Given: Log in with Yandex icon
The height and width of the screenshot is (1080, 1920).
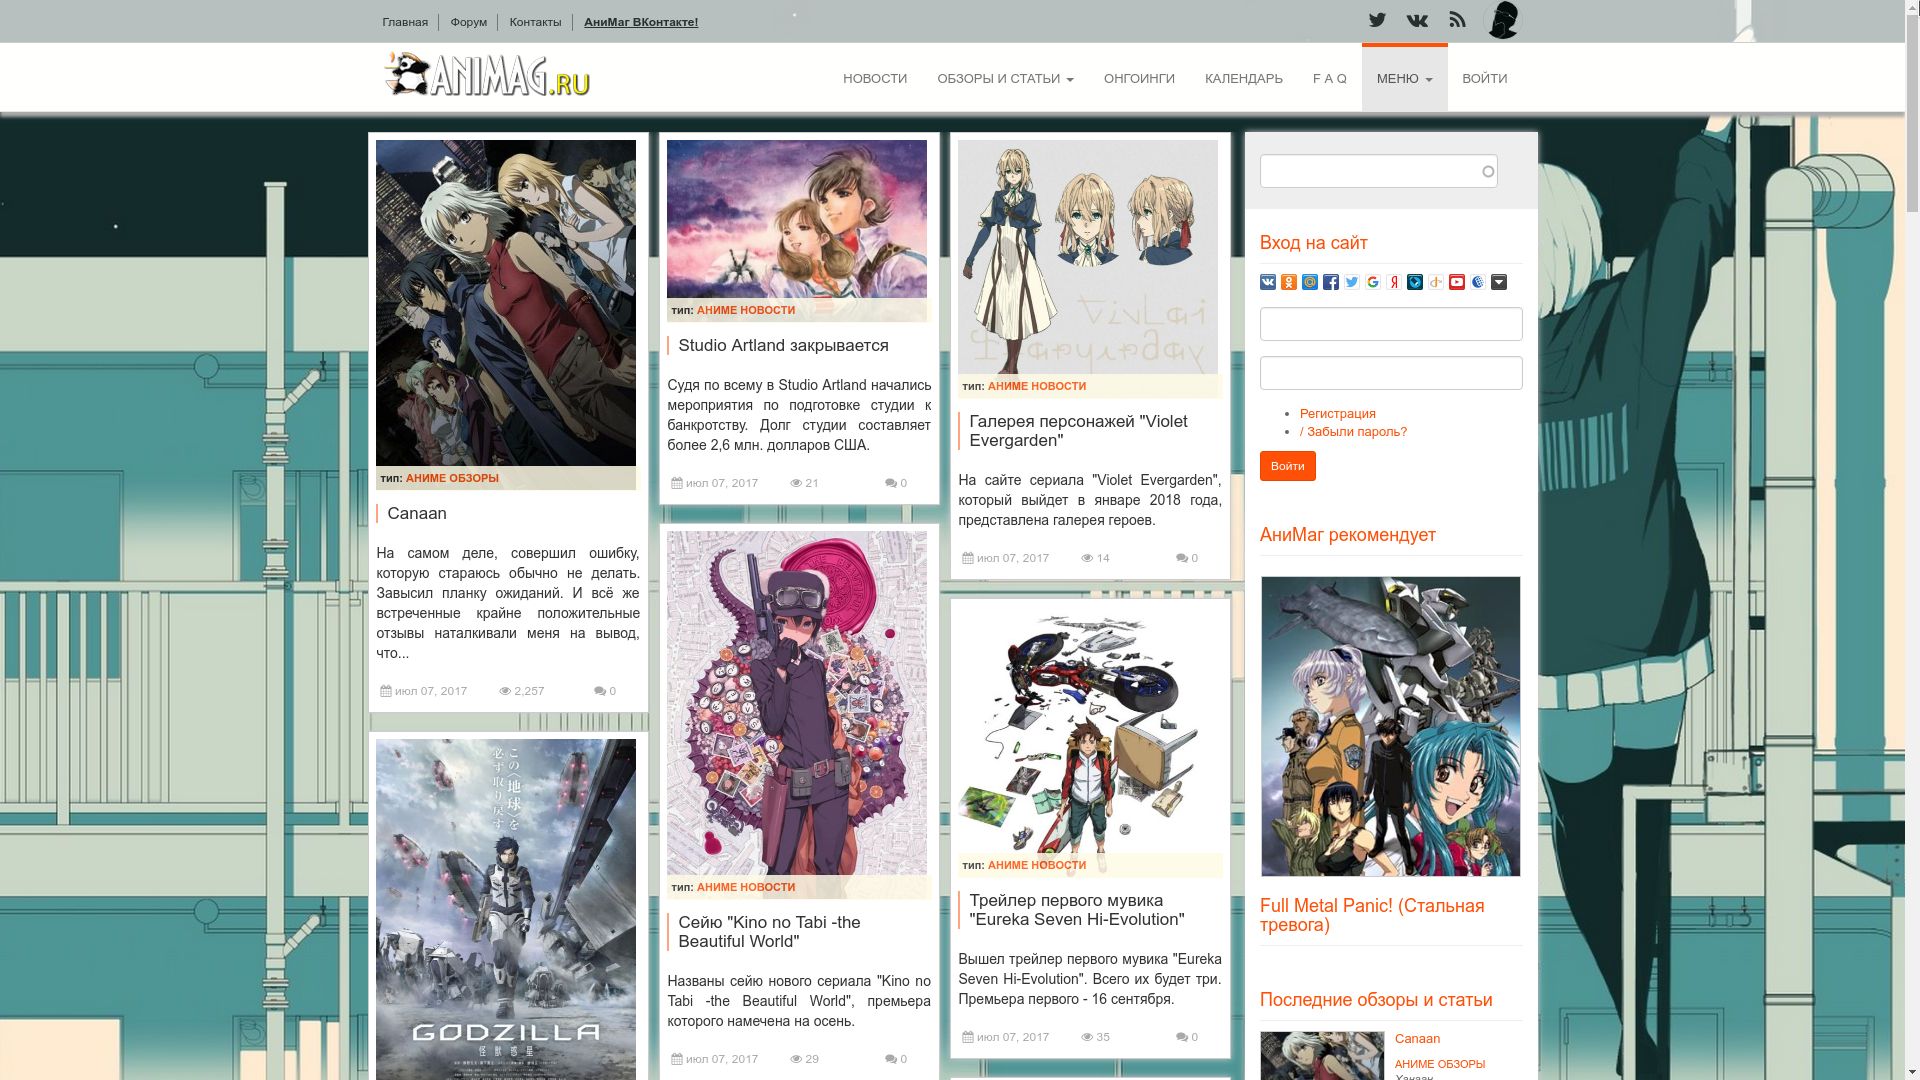Looking at the screenshot, I should [x=1394, y=282].
